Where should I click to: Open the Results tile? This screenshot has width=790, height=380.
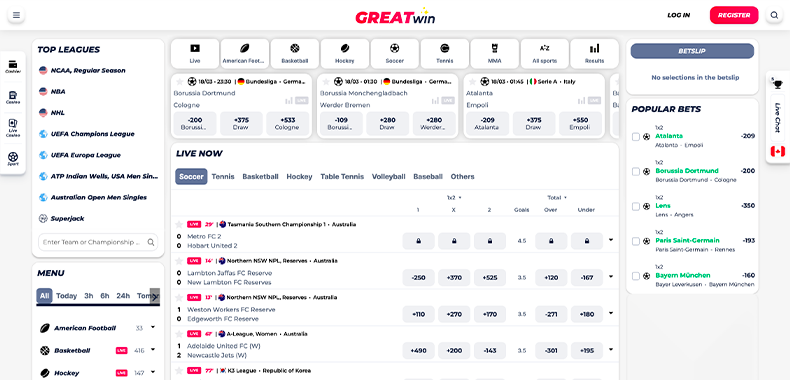click(595, 53)
